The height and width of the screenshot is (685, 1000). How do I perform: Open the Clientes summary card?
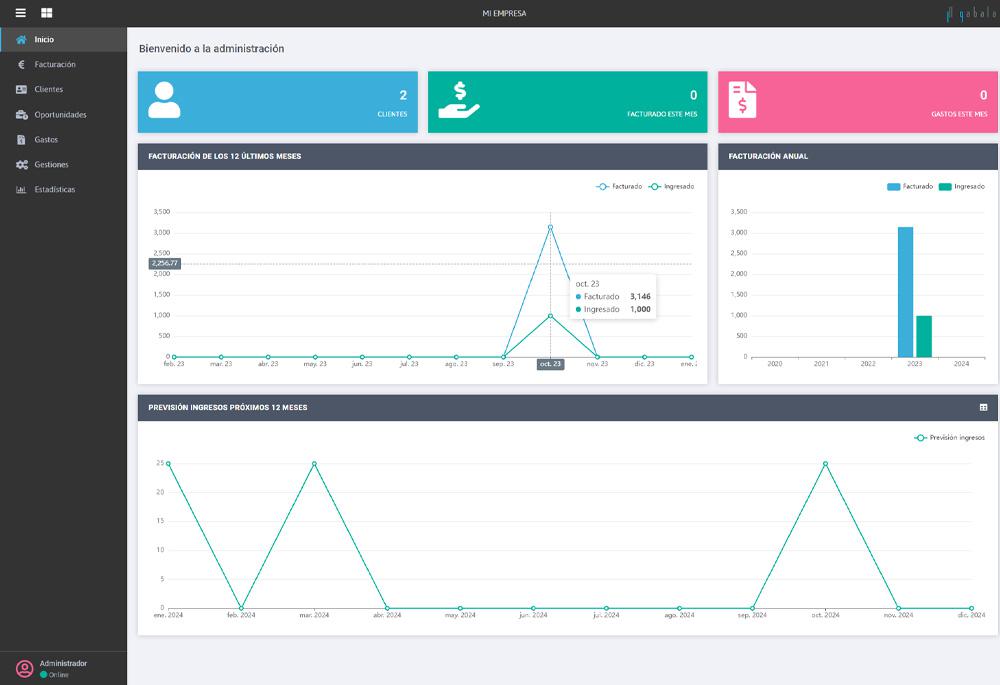click(277, 102)
